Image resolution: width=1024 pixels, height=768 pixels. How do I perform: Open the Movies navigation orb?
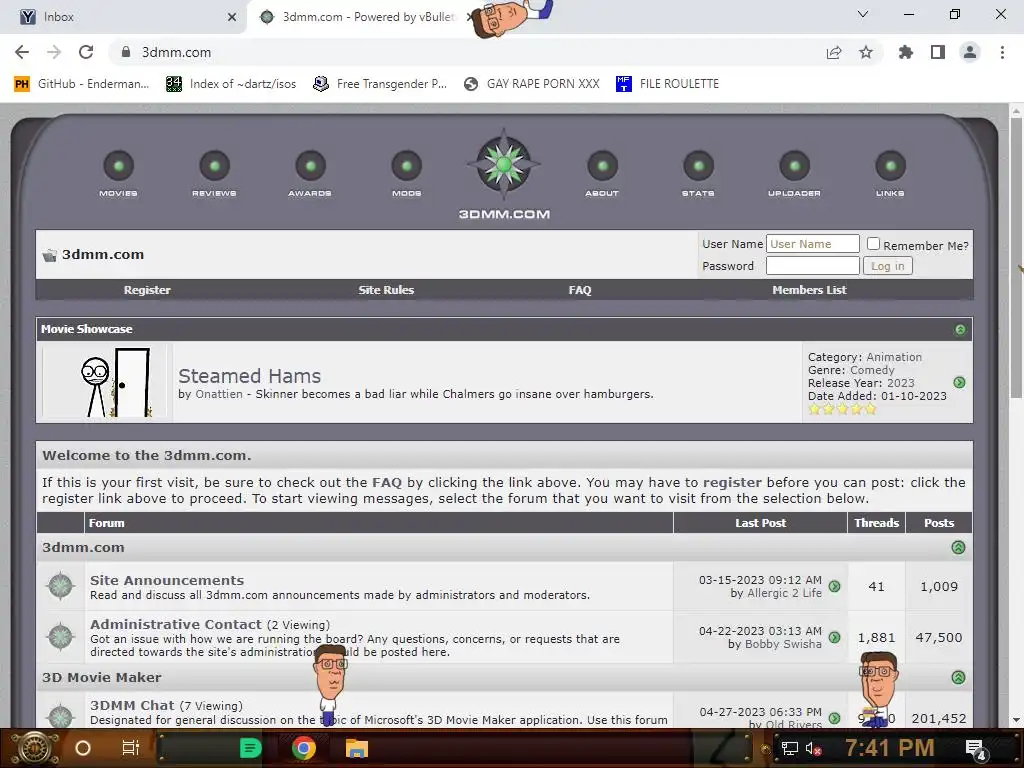118,166
